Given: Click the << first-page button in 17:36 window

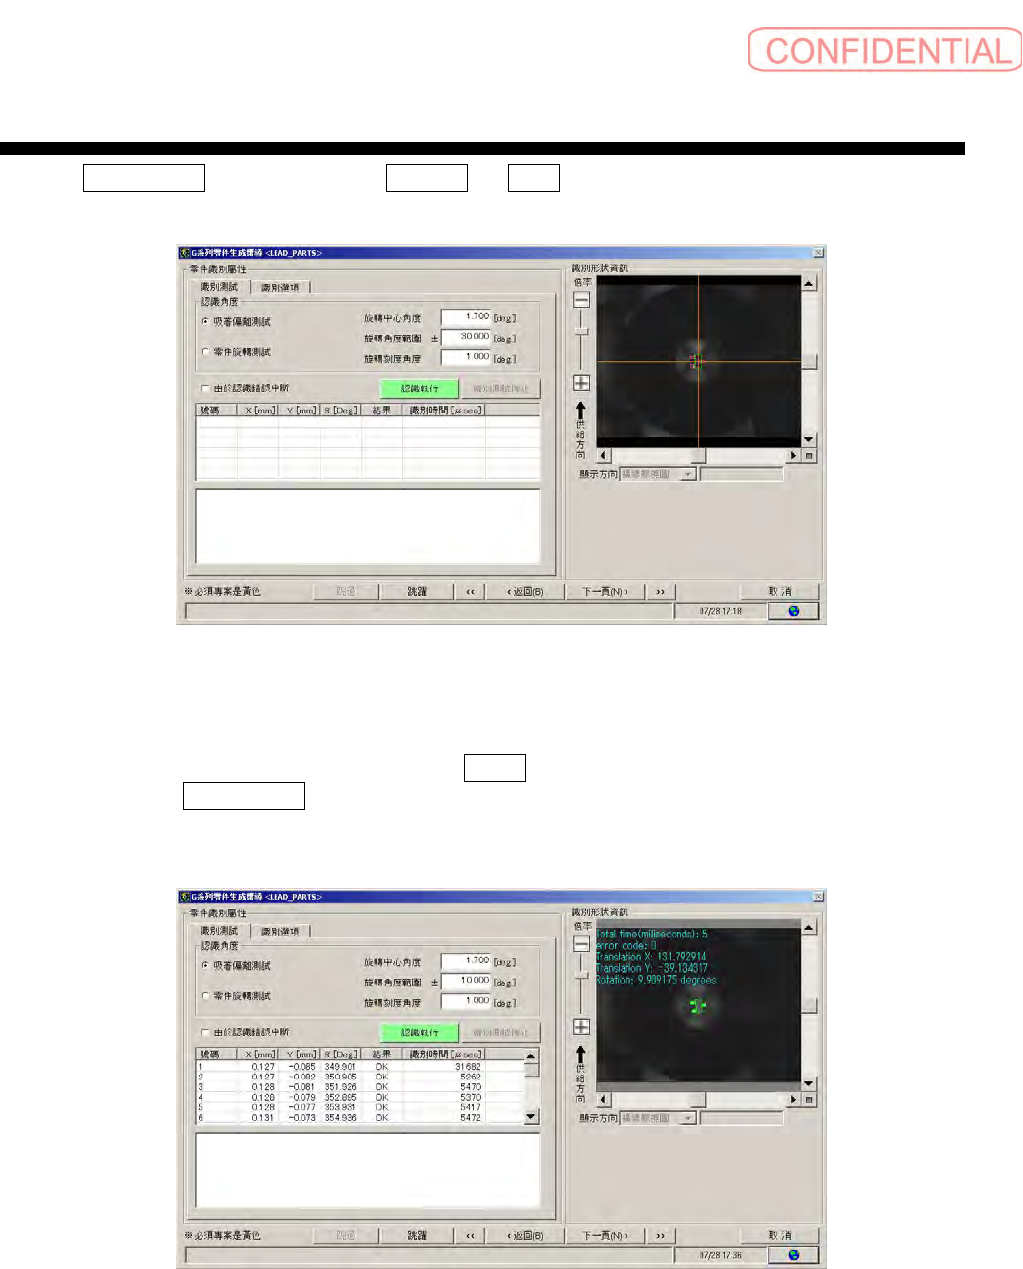Looking at the screenshot, I should [471, 1236].
